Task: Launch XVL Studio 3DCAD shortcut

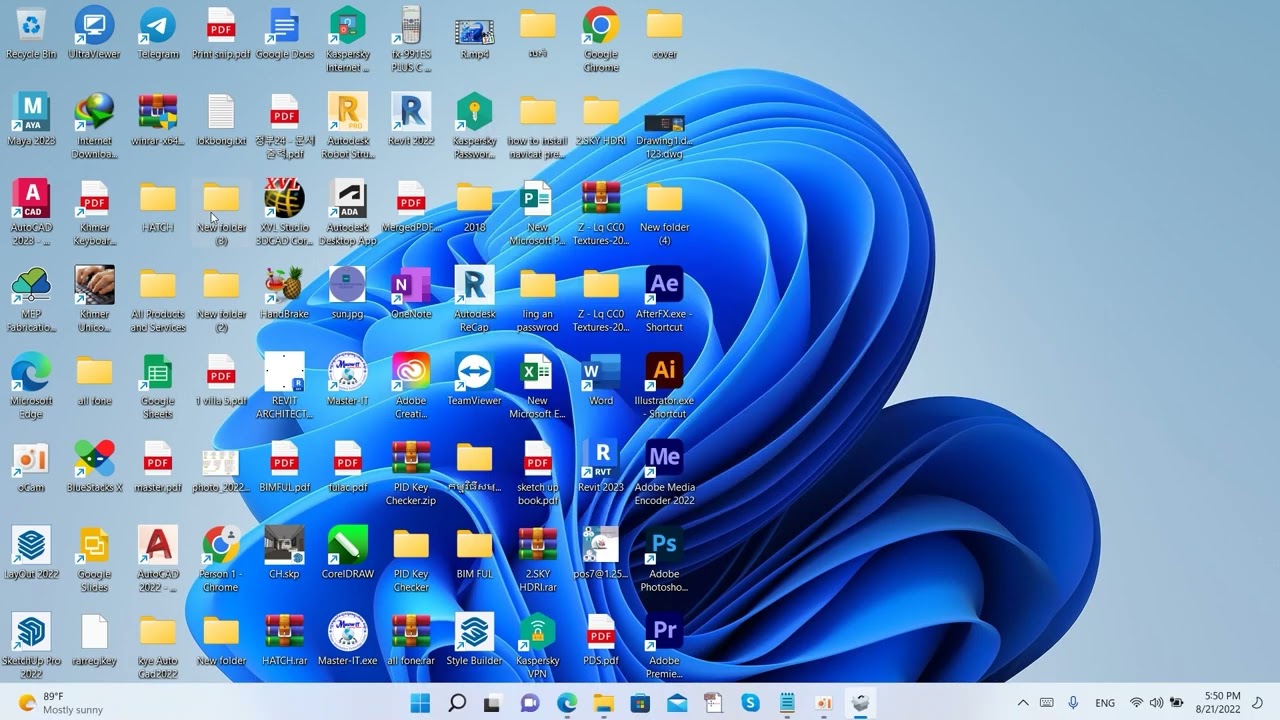Action: pyautogui.click(x=284, y=213)
